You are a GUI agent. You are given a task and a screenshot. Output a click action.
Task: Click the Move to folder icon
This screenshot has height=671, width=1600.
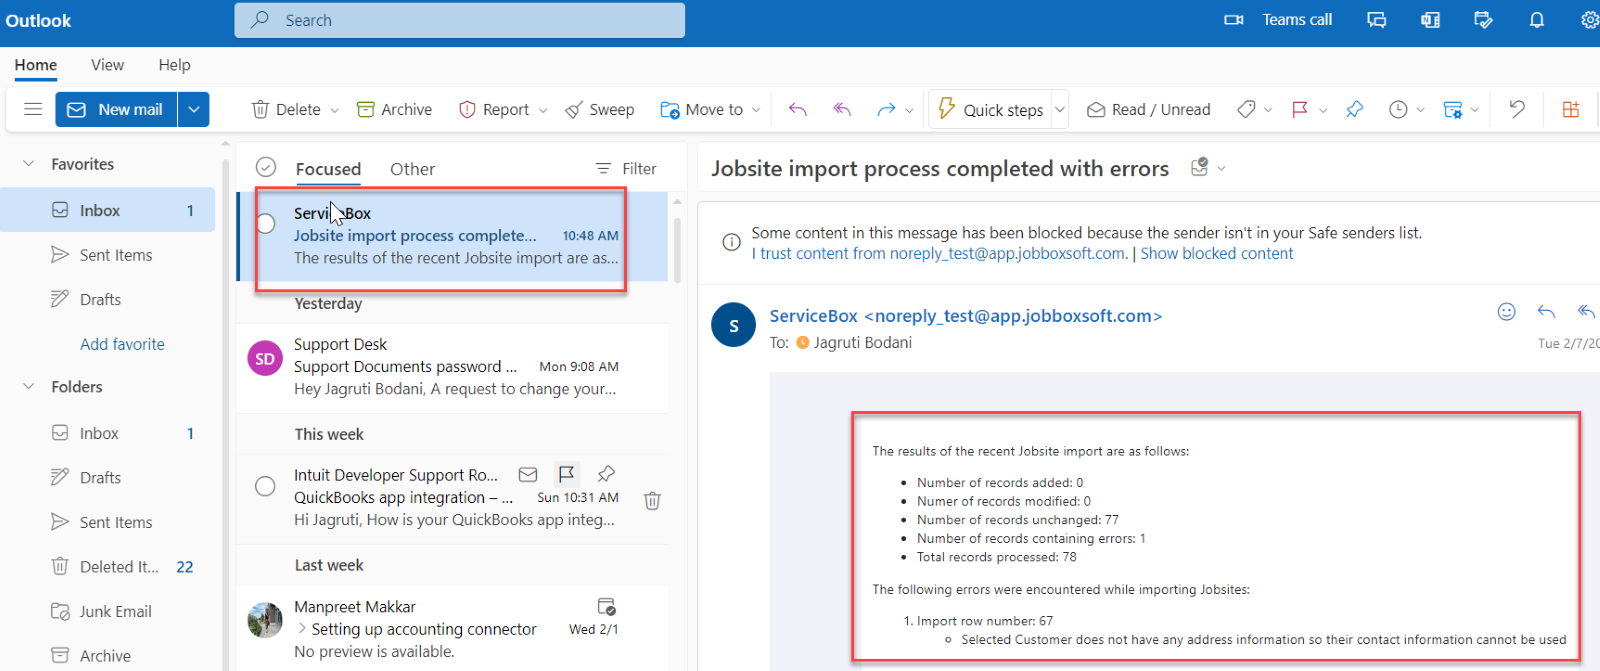(670, 109)
